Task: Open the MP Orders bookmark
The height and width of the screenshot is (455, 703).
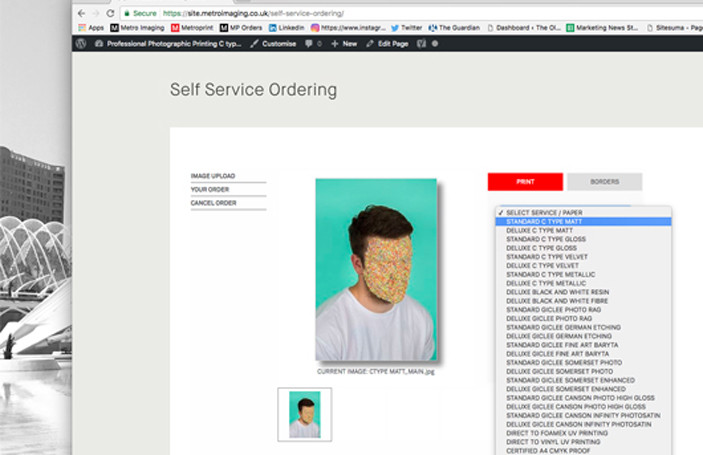Action: point(241,28)
